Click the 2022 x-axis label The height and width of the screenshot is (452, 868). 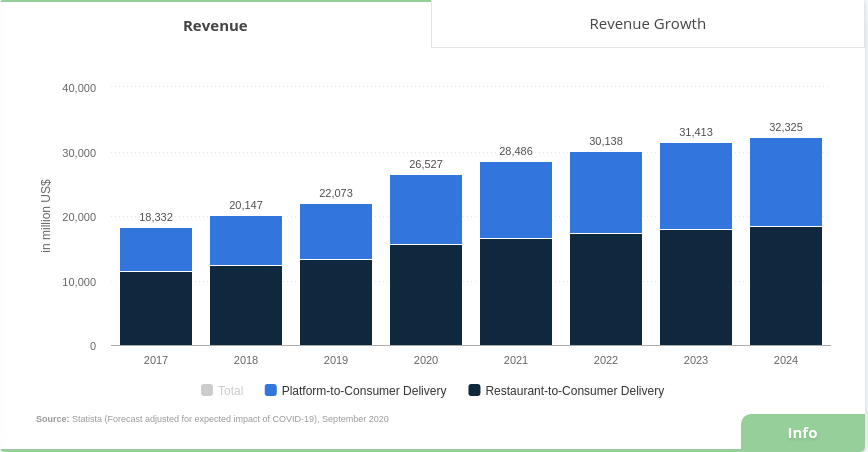606,360
